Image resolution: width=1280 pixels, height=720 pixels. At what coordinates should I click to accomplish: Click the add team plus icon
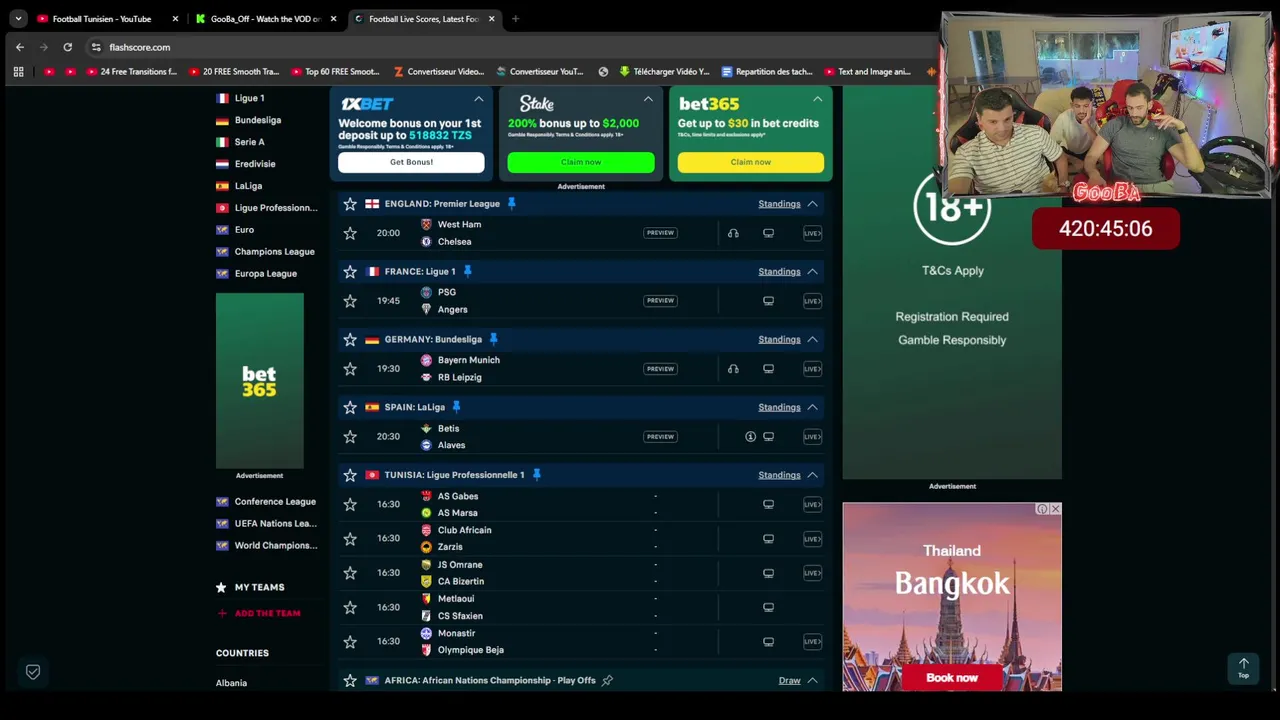click(222, 613)
